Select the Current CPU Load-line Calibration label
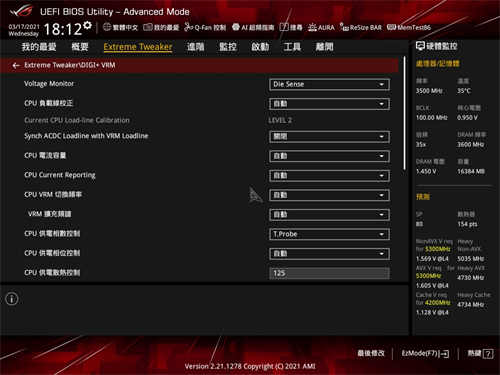The width and height of the screenshot is (500, 375). (x=77, y=120)
